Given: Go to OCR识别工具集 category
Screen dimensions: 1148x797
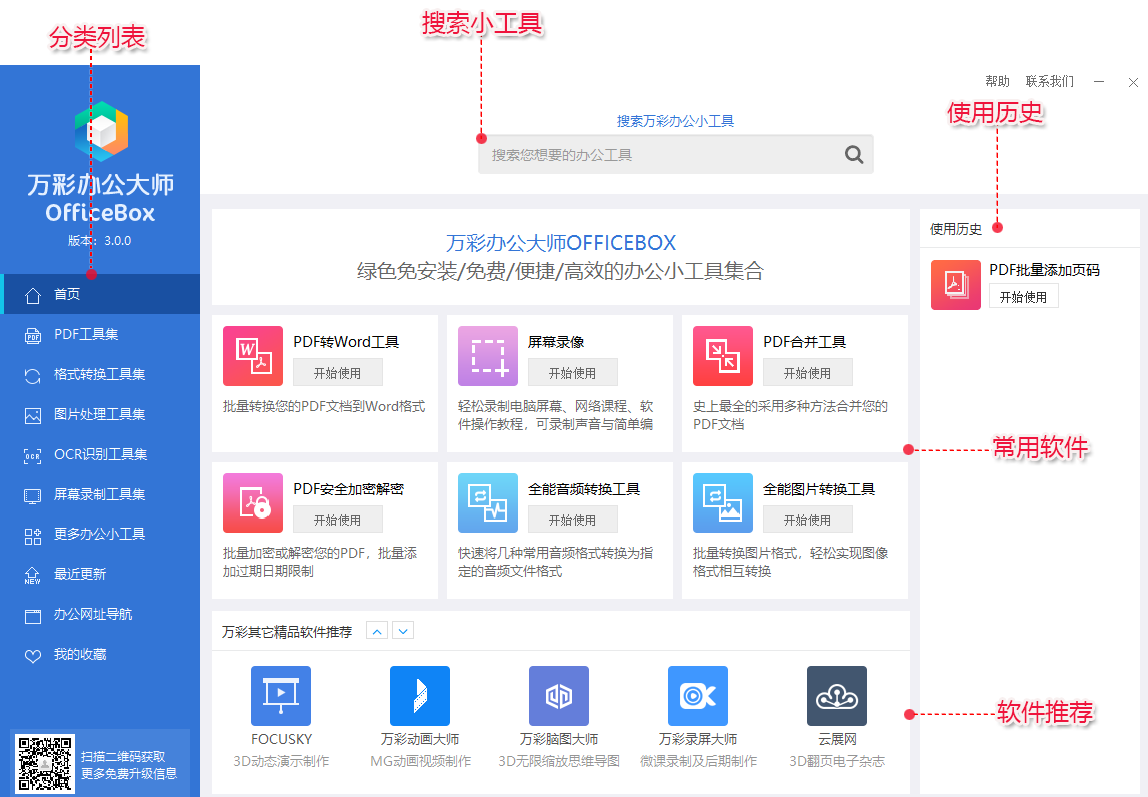Looking at the screenshot, I should 100,454.
